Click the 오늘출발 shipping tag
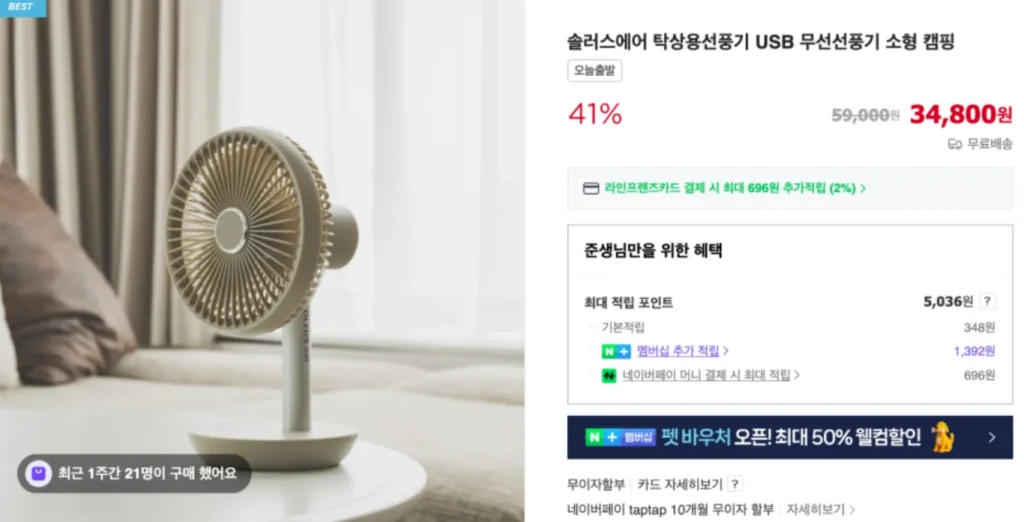 594,71
